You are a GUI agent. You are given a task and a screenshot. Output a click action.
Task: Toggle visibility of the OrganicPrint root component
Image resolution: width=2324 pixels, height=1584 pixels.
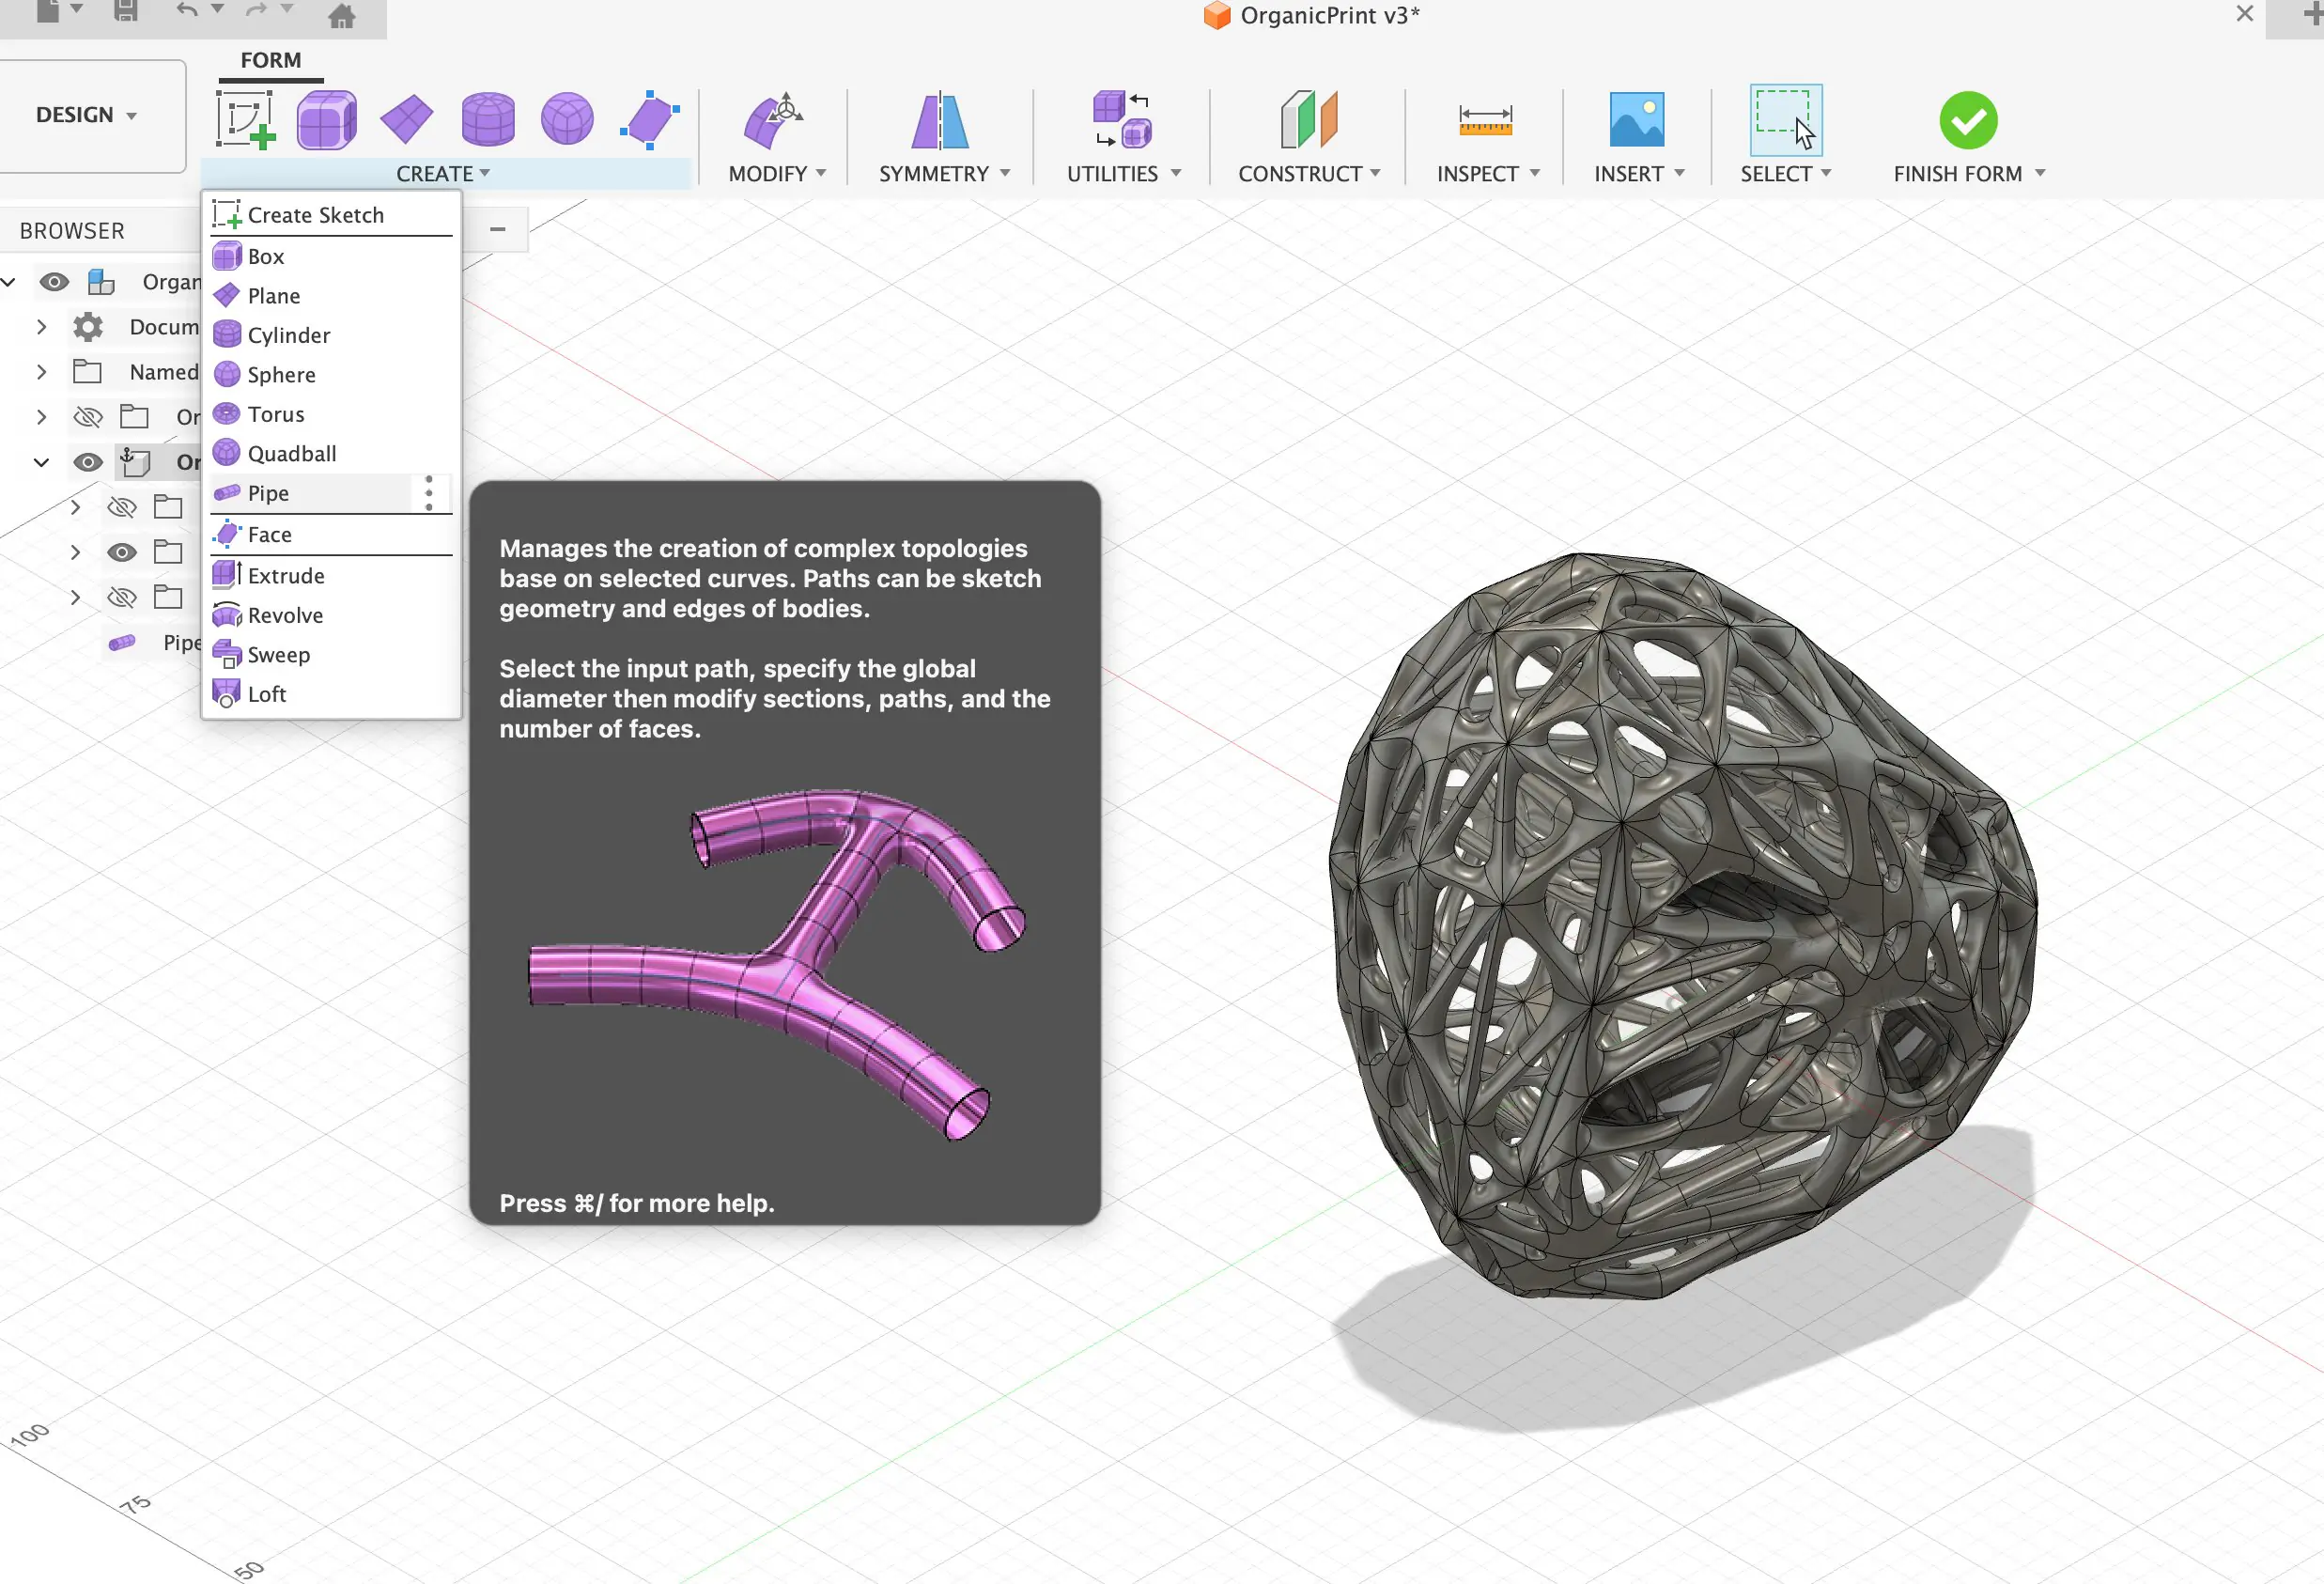point(55,282)
